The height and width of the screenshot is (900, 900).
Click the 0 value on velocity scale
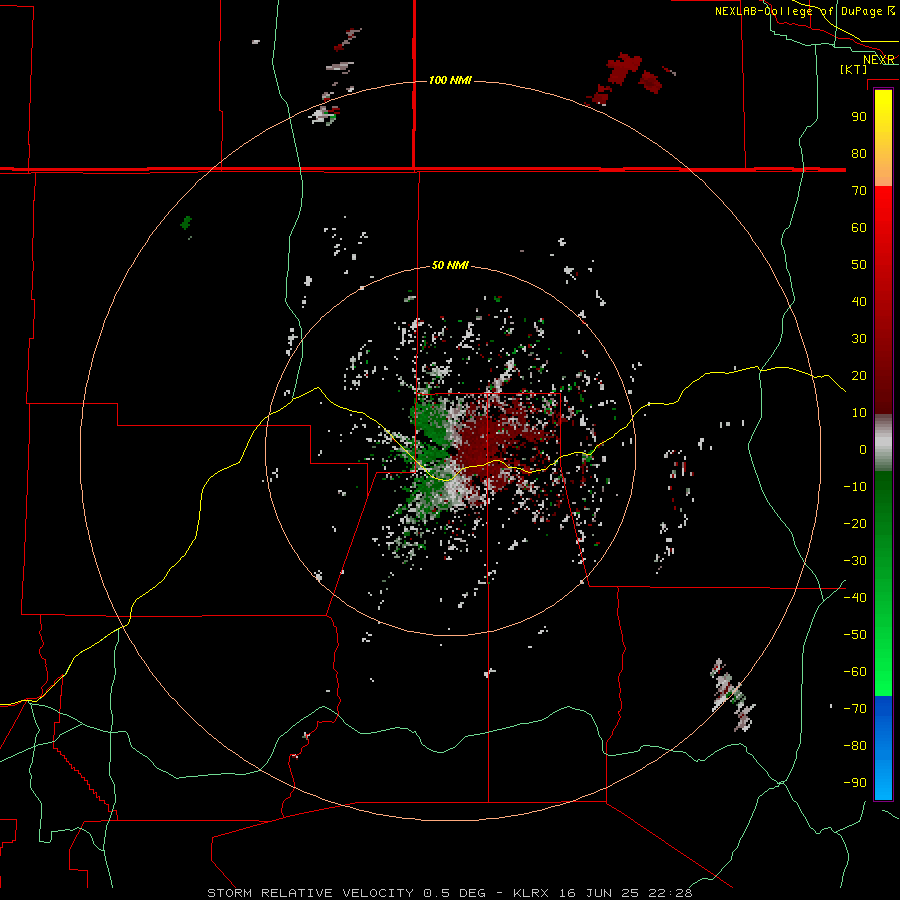(863, 449)
